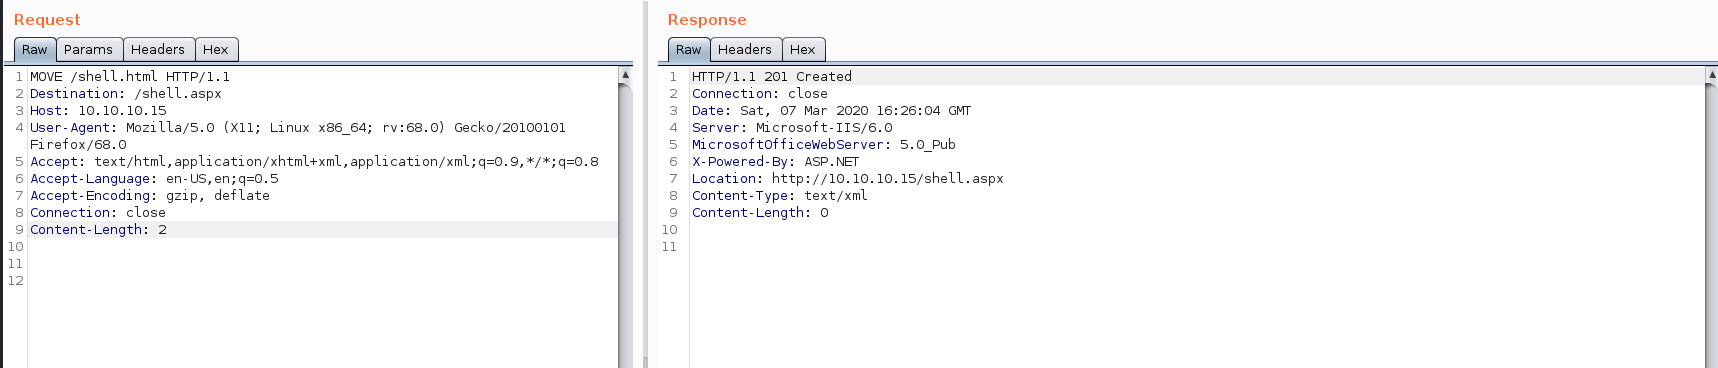Open the Headers tab in Response panel
This screenshot has width=1718, height=368.
745,50
